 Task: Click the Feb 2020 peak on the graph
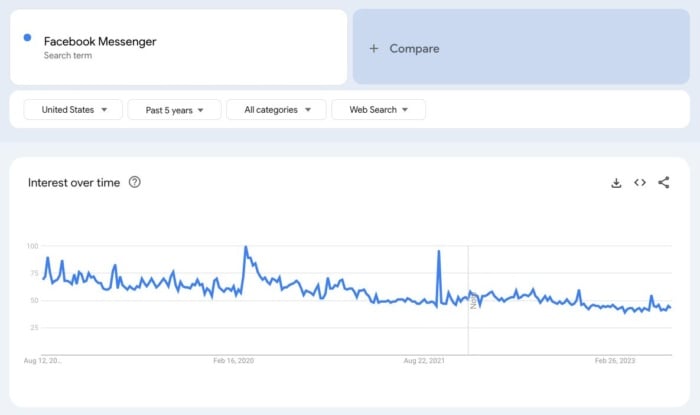(x=246, y=247)
